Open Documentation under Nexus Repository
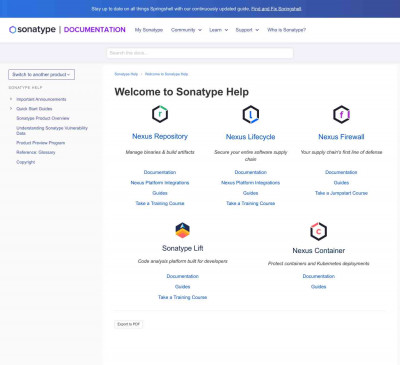 (160, 172)
